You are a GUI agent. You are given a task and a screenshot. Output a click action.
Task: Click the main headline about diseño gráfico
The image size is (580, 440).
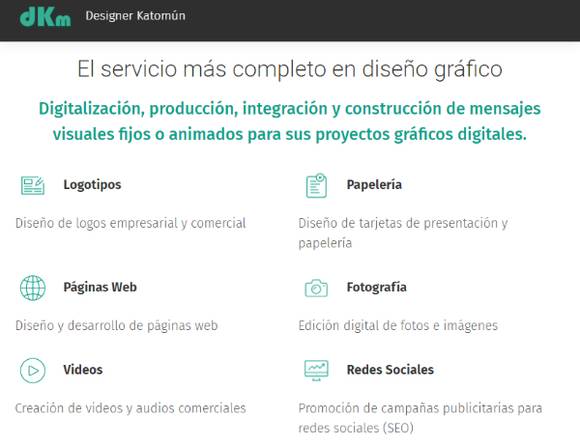pyautogui.click(x=290, y=69)
